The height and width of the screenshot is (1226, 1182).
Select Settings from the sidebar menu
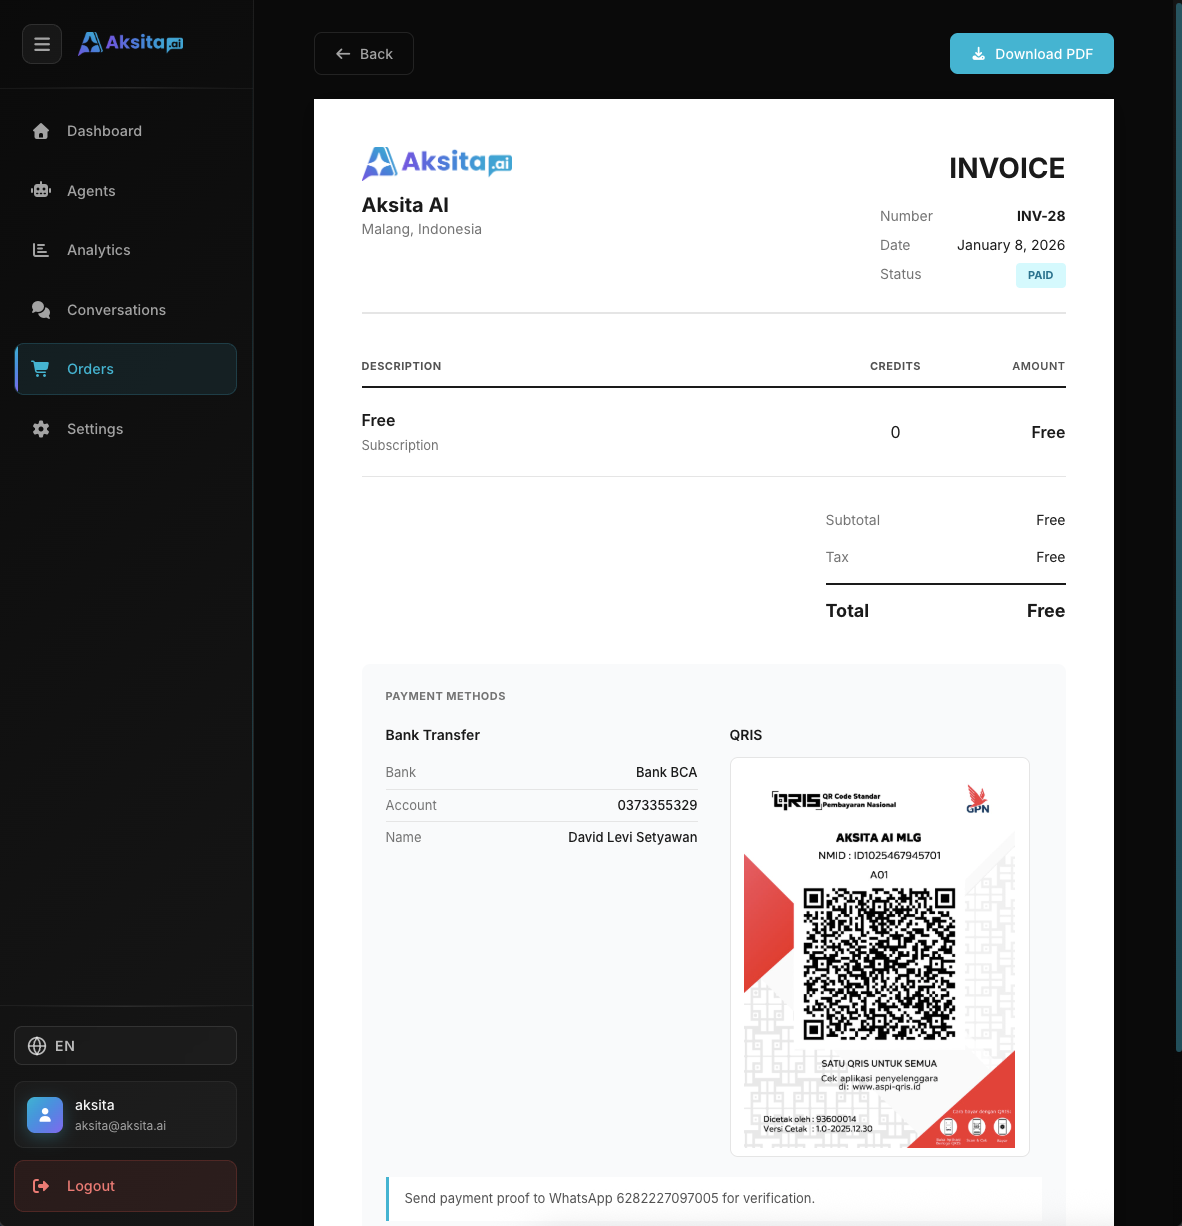(x=95, y=428)
